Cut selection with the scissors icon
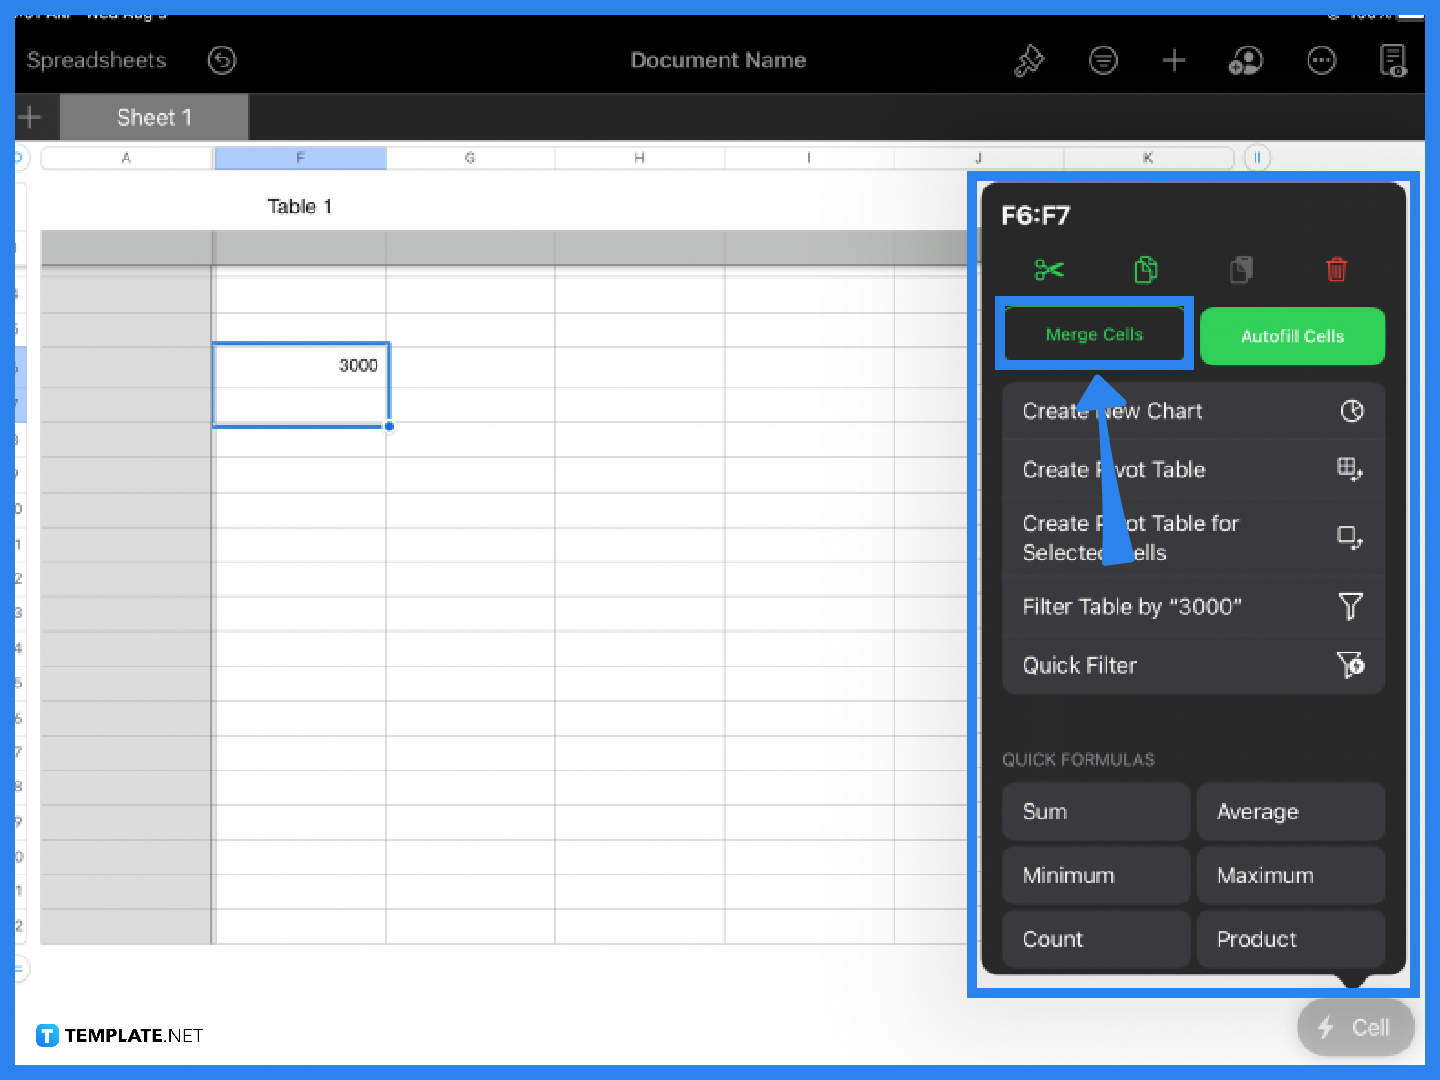 tap(1049, 269)
